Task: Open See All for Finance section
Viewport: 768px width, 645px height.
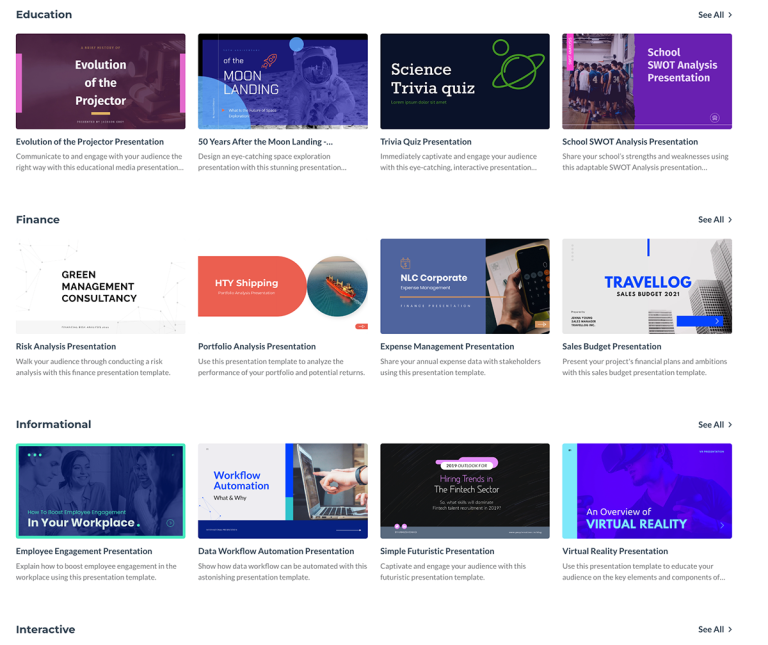Action: tap(715, 219)
